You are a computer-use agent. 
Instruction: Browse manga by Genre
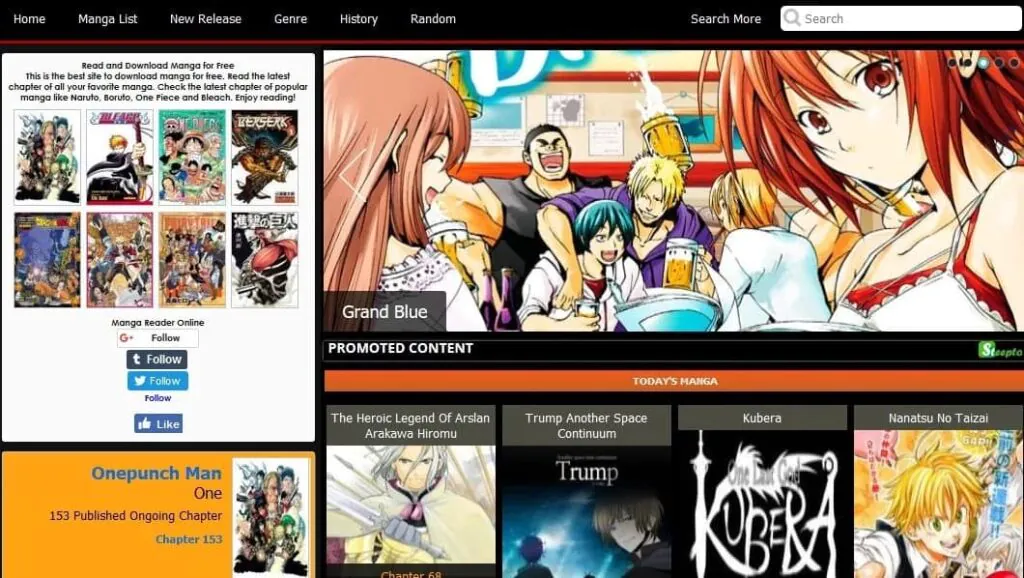[291, 19]
